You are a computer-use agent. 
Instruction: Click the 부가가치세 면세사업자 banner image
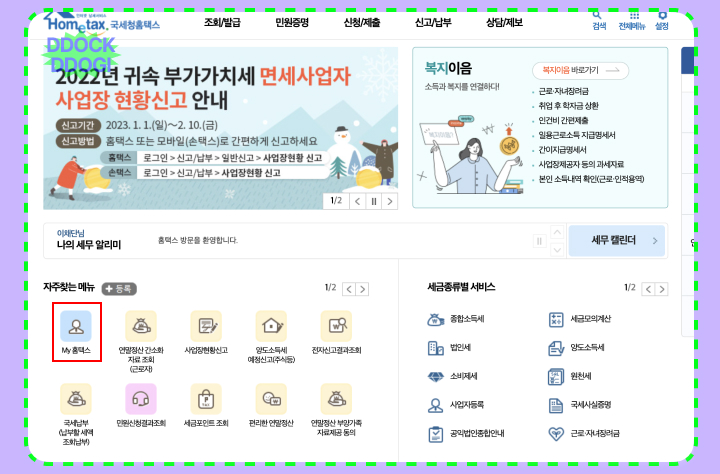[220, 128]
